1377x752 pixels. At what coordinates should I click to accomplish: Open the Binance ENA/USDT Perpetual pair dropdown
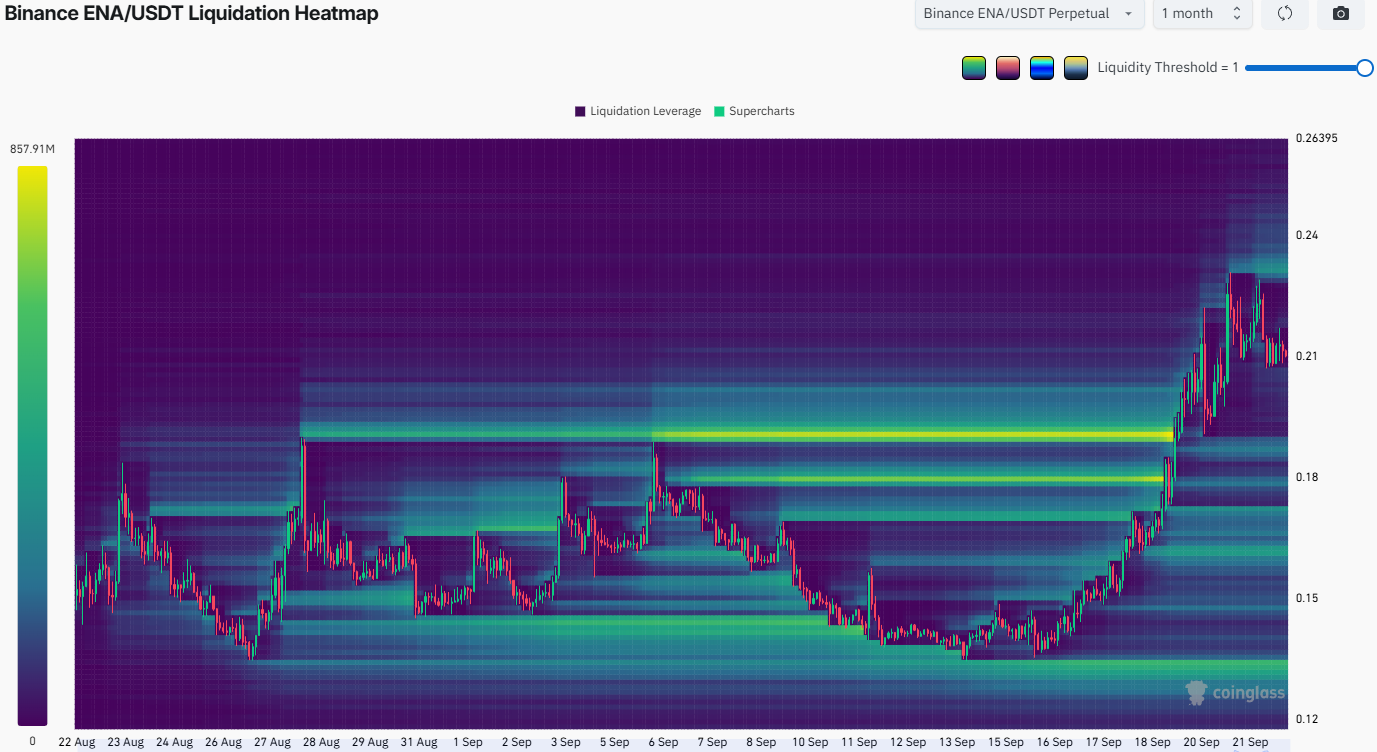pyautogui.click(x=1029, y=14)
